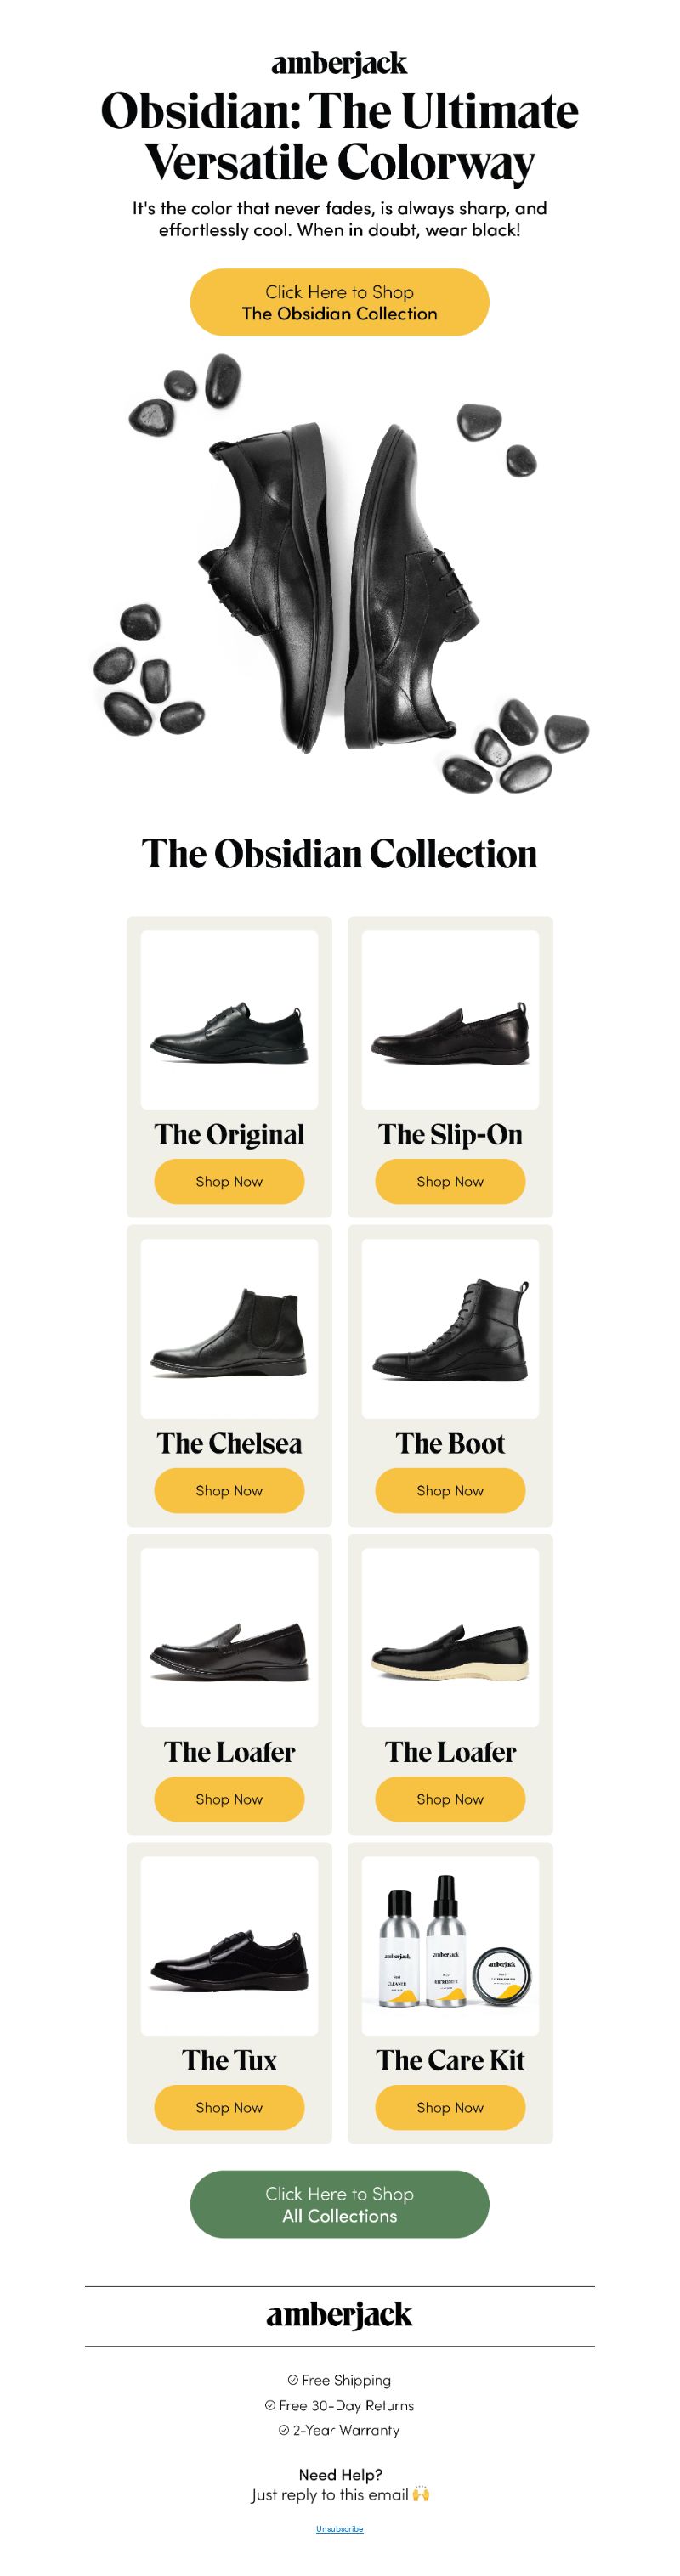
Task: Click Shop All Collections green button
Action: pos(339,2204)
